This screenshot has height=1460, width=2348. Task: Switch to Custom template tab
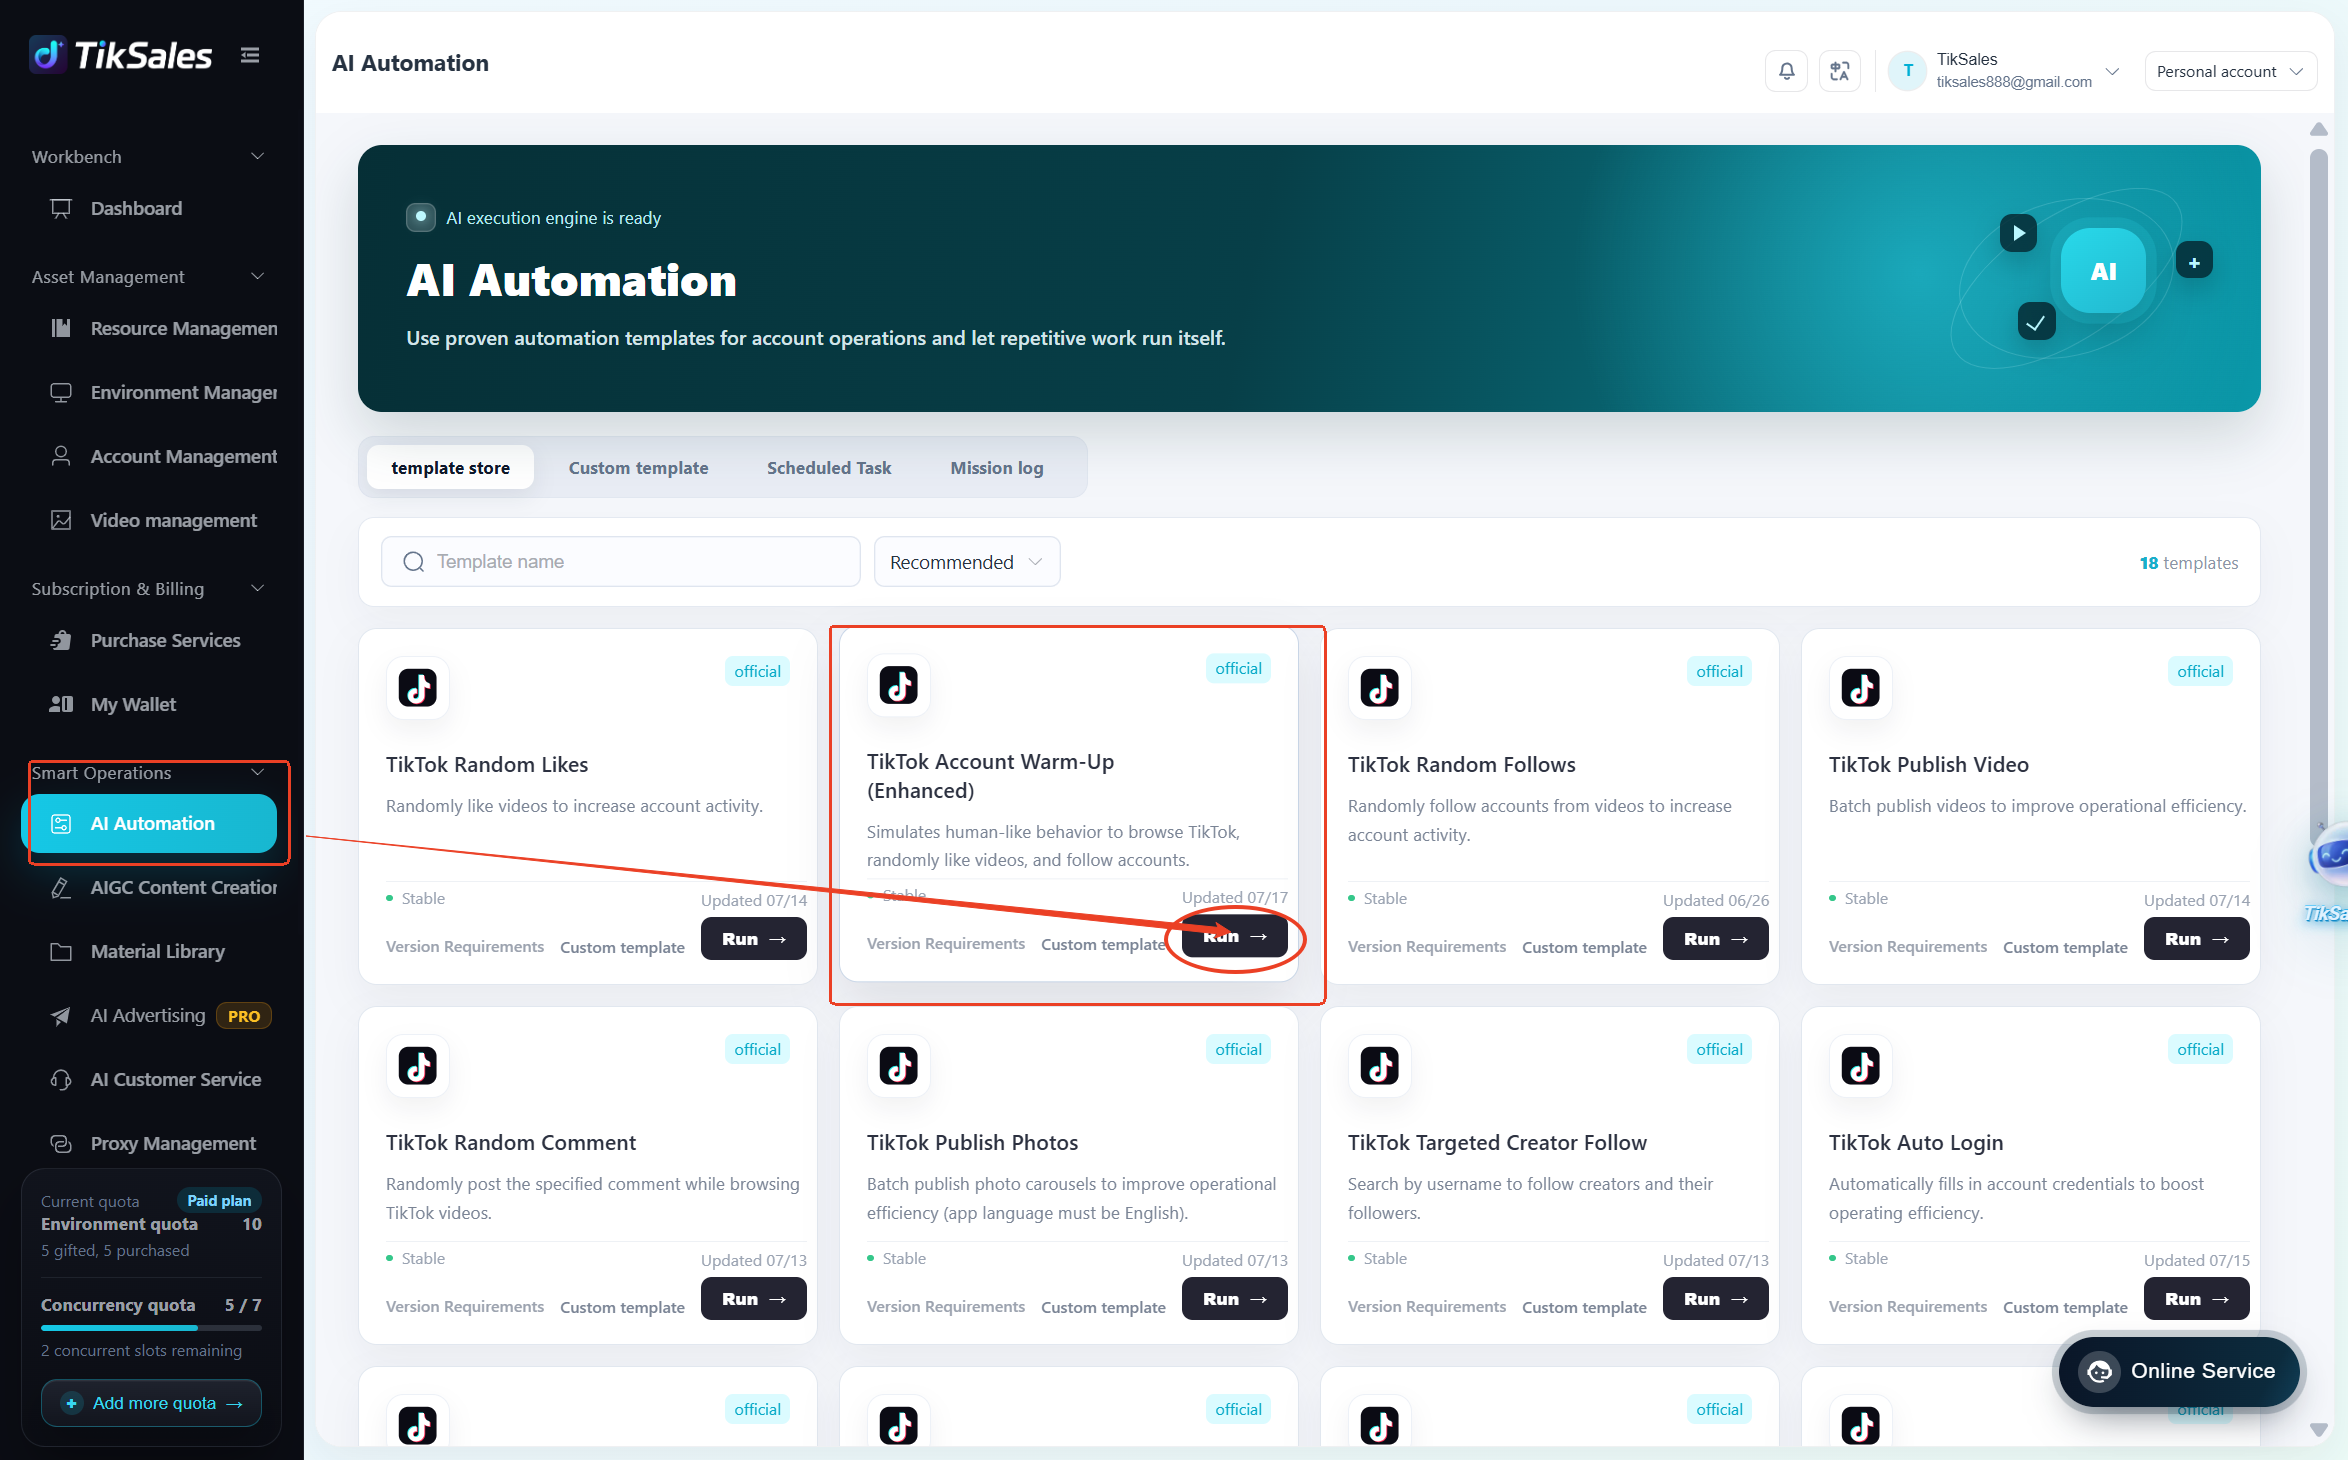[x=638, y=467]
